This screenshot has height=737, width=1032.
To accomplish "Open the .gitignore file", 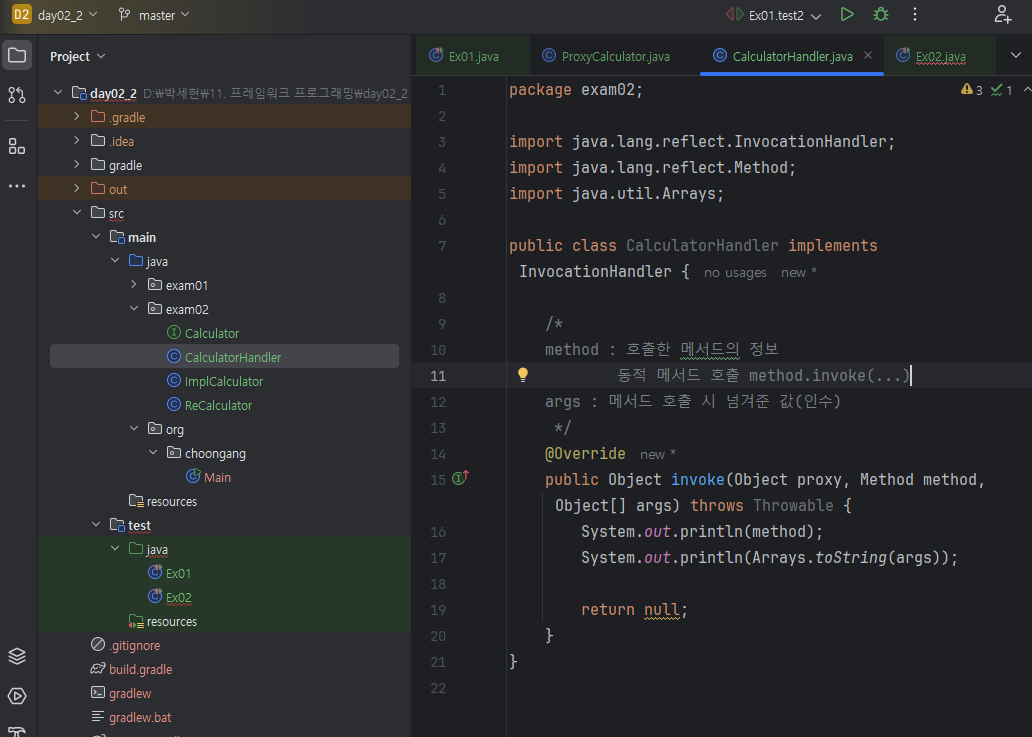I will point(126,646).
